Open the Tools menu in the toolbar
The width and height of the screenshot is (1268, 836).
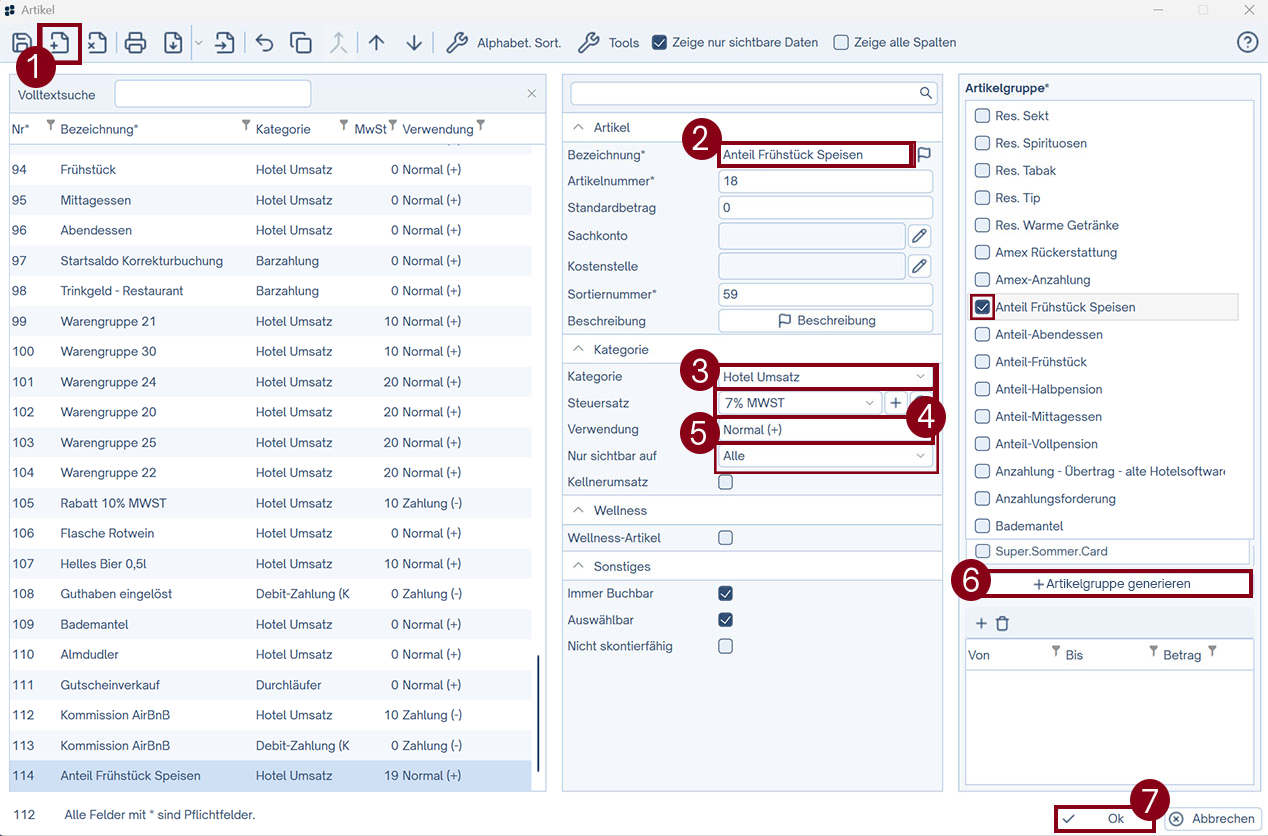609,43
